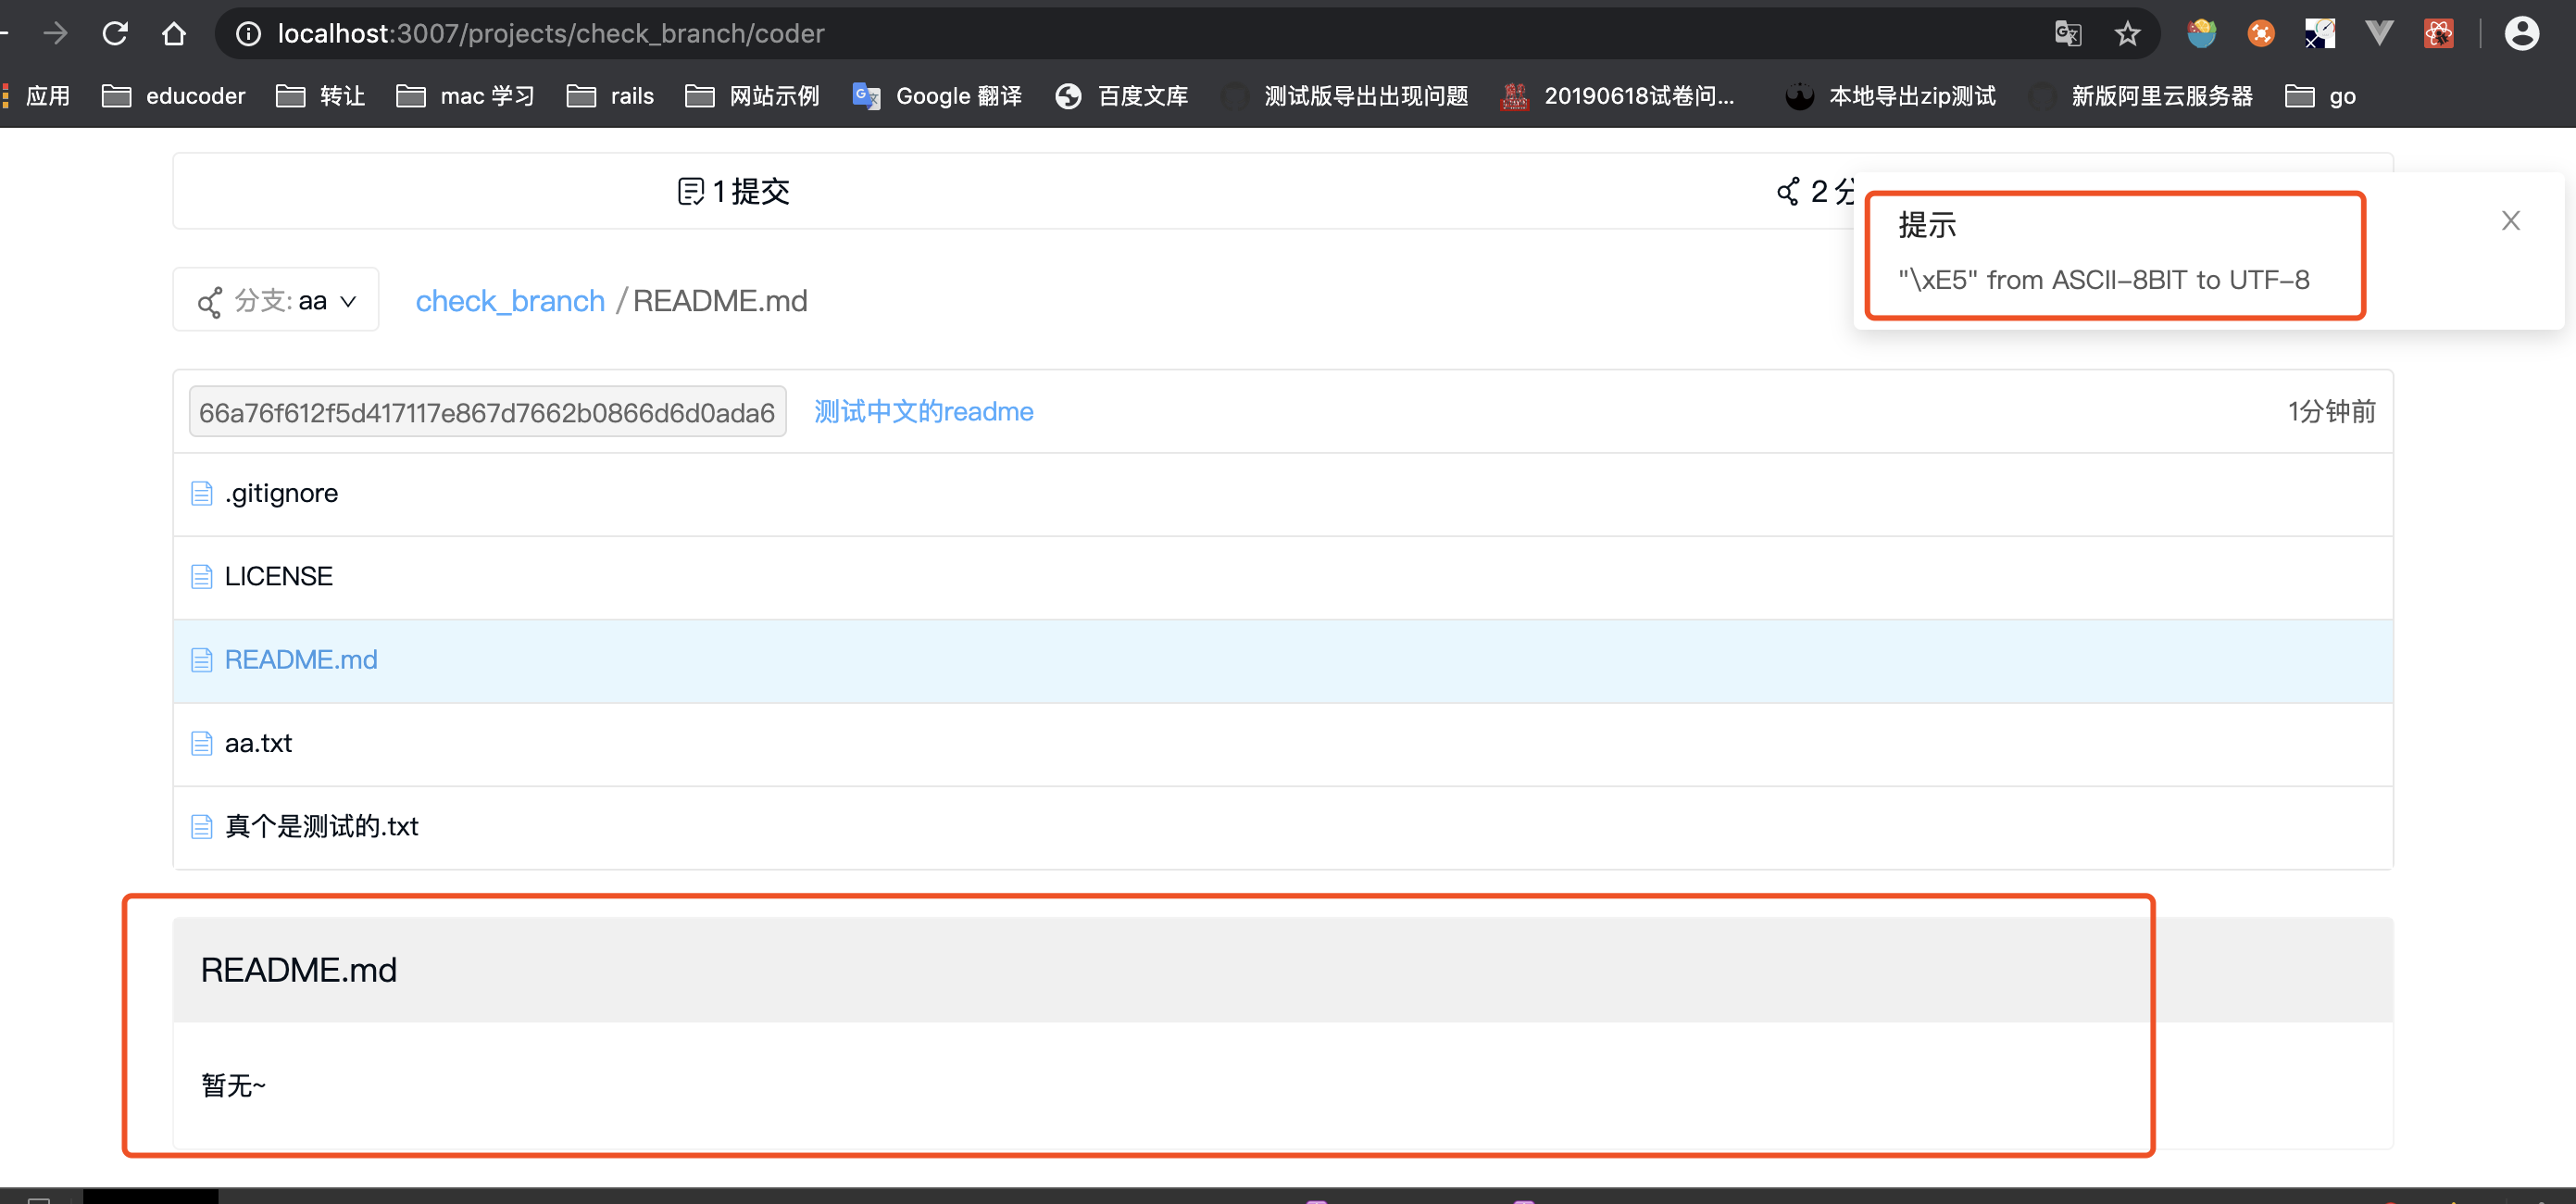Open the .gitignore file row
The height and width of the screenshot is (1204, 2576).
click(x=1283, y=494)
